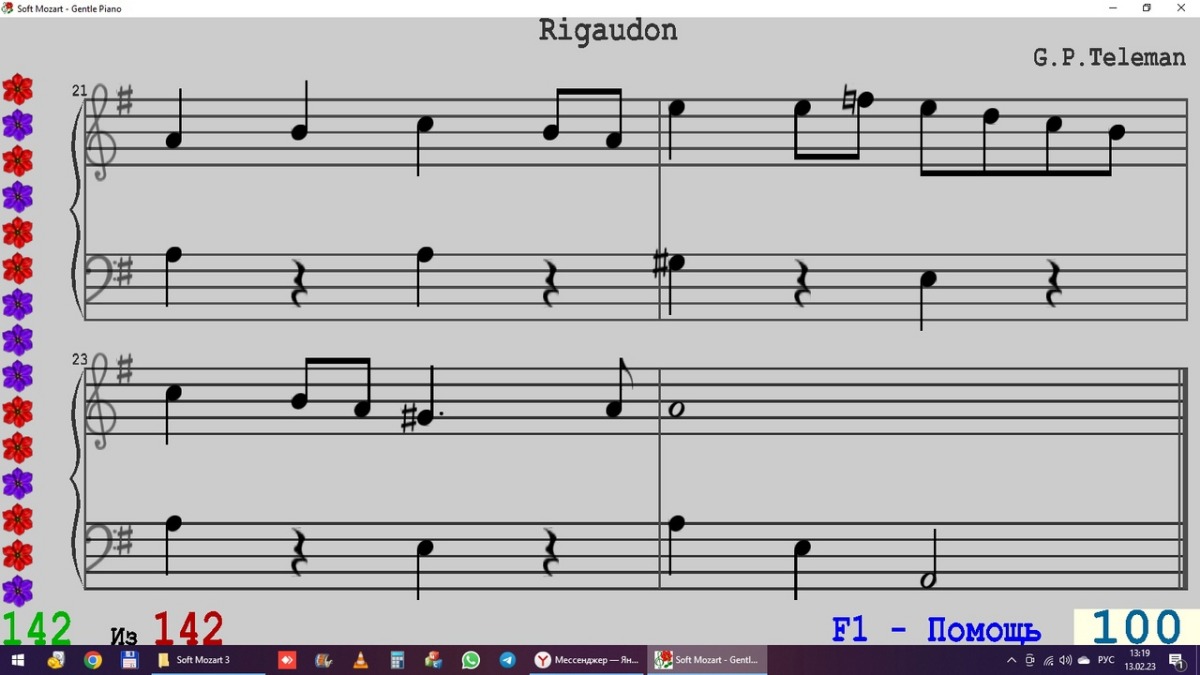This screenshot has width=1200, height=675.
Task: Click the green 142 counter
Action: pos(37,629)
